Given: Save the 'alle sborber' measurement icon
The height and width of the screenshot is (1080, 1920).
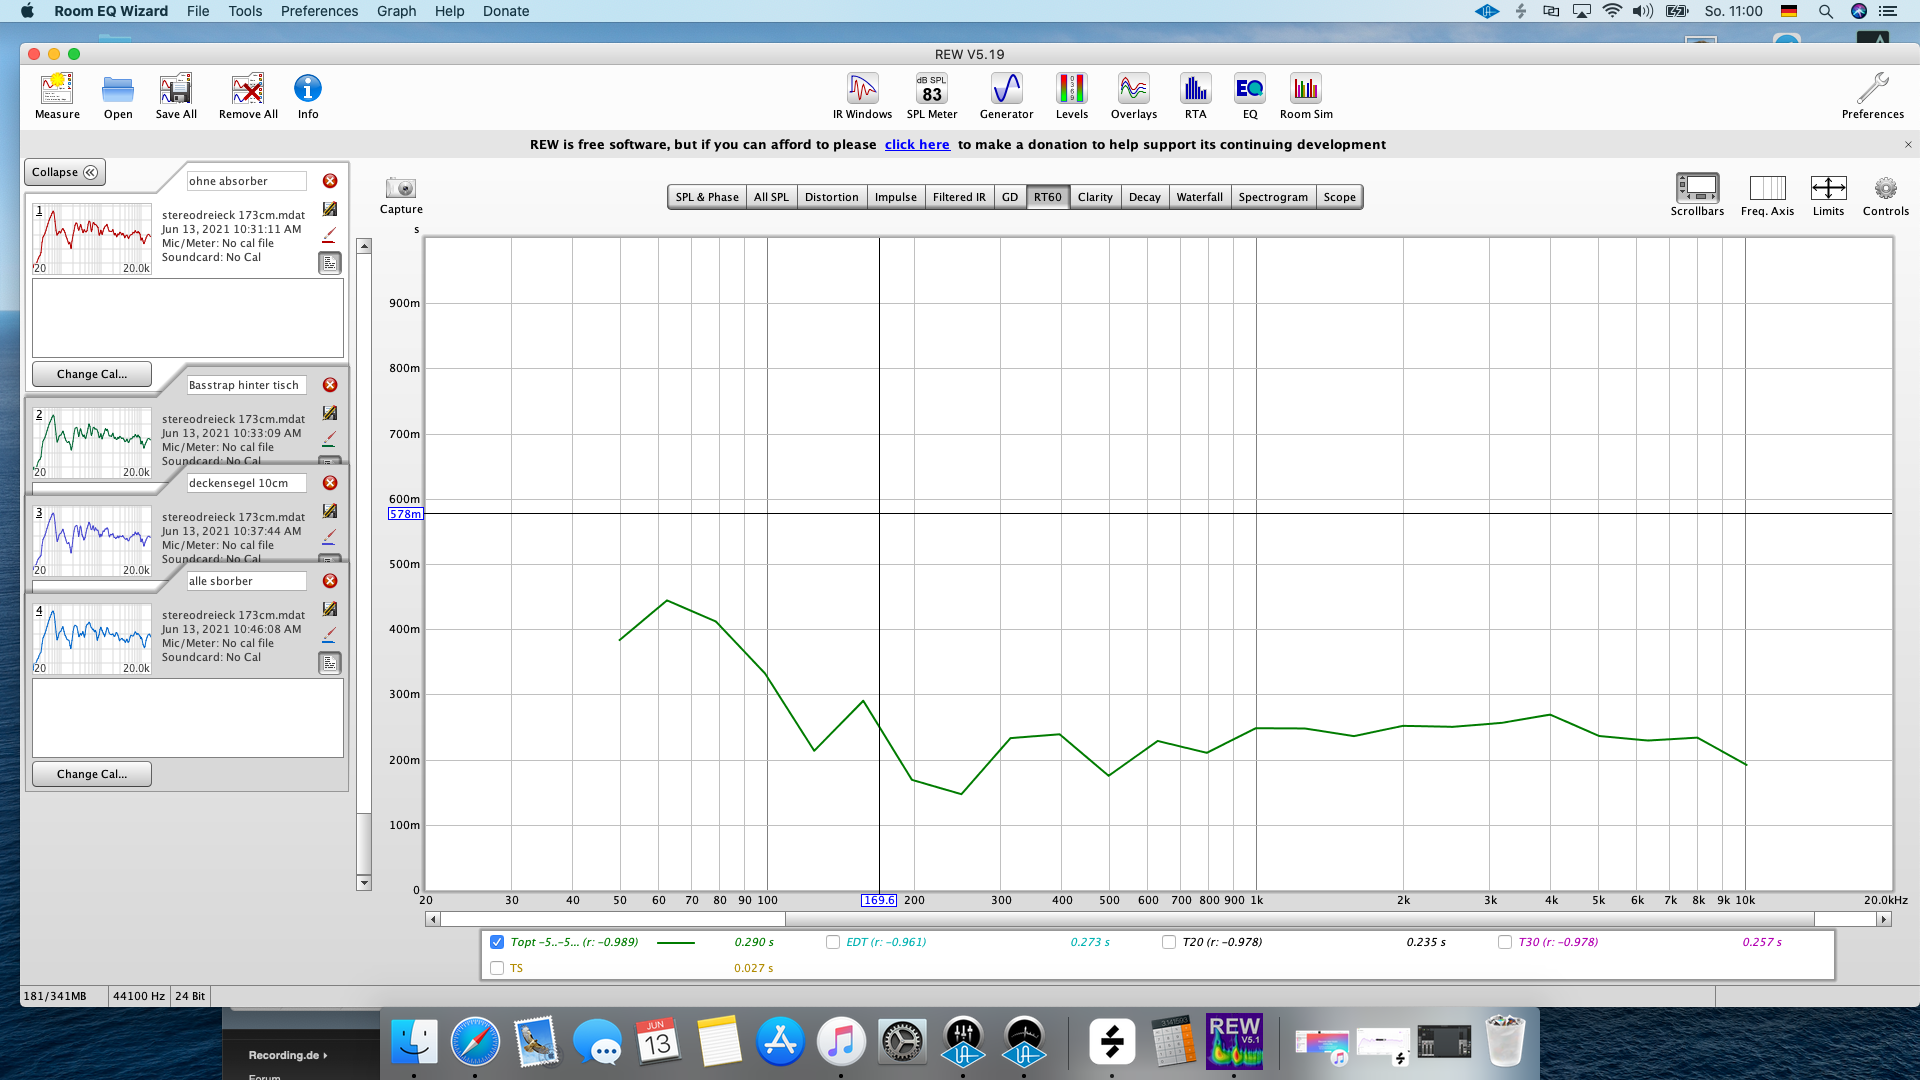Looking at the screenshot, I should [330, 609].
